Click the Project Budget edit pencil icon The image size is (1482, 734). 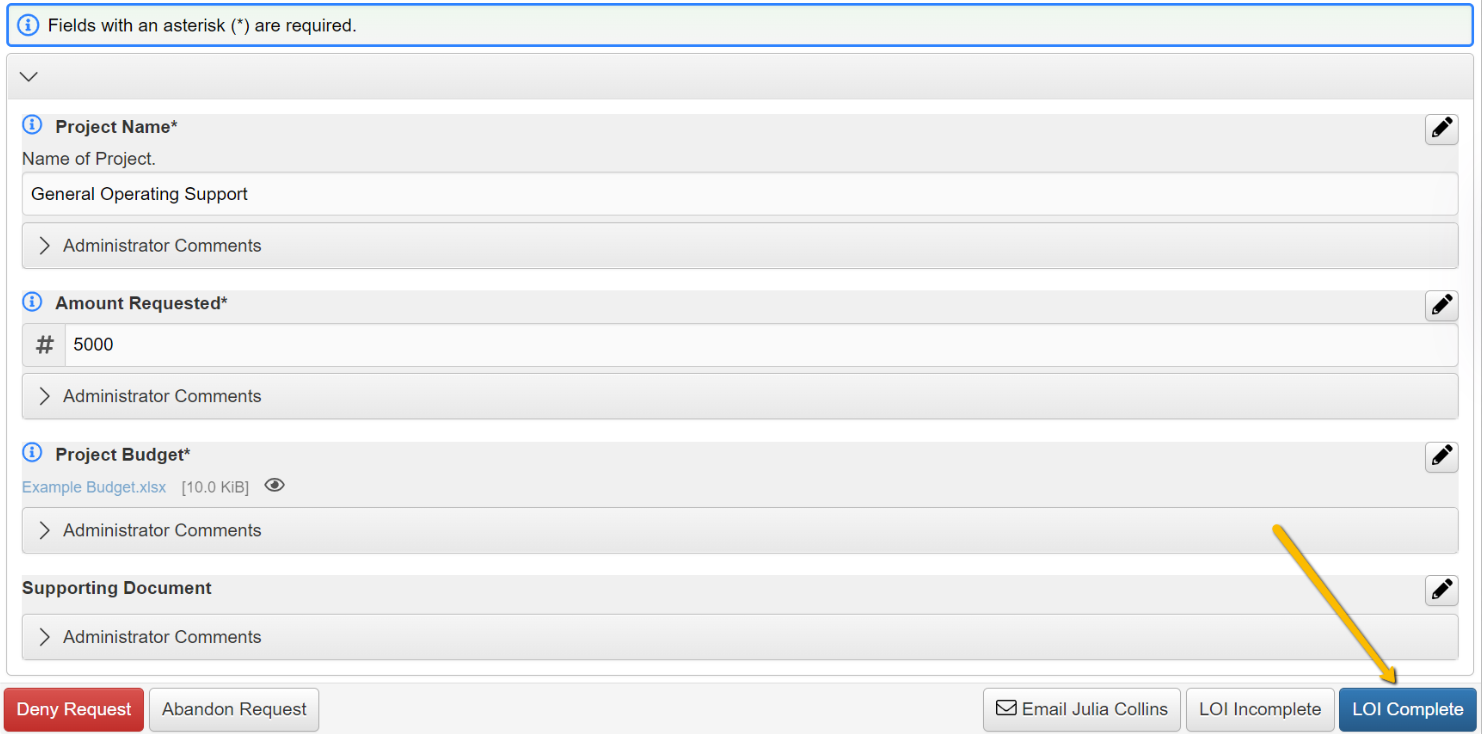(x=1441, y=456)
